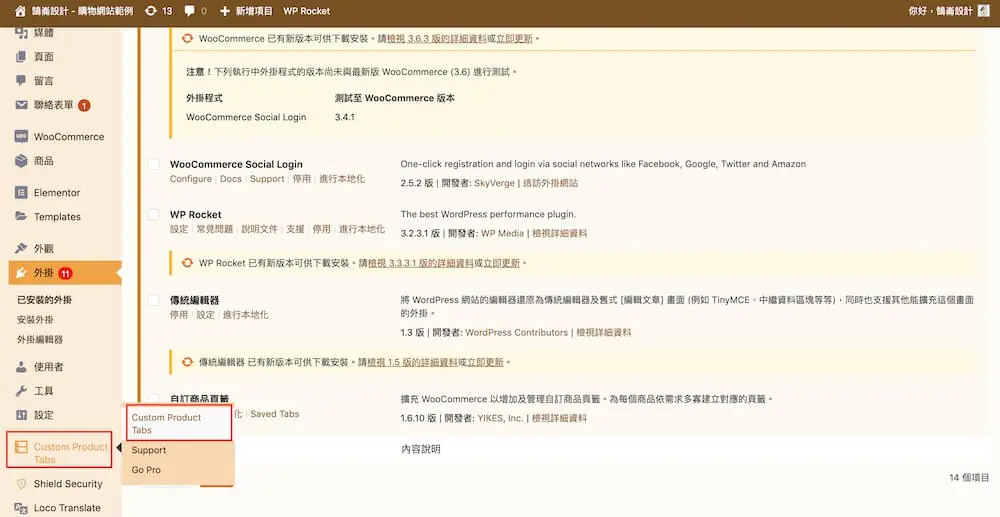The image size is (1000, 517).
Task: Click 常見問題 under WP Rocket
Action: (x=215, y=229)
